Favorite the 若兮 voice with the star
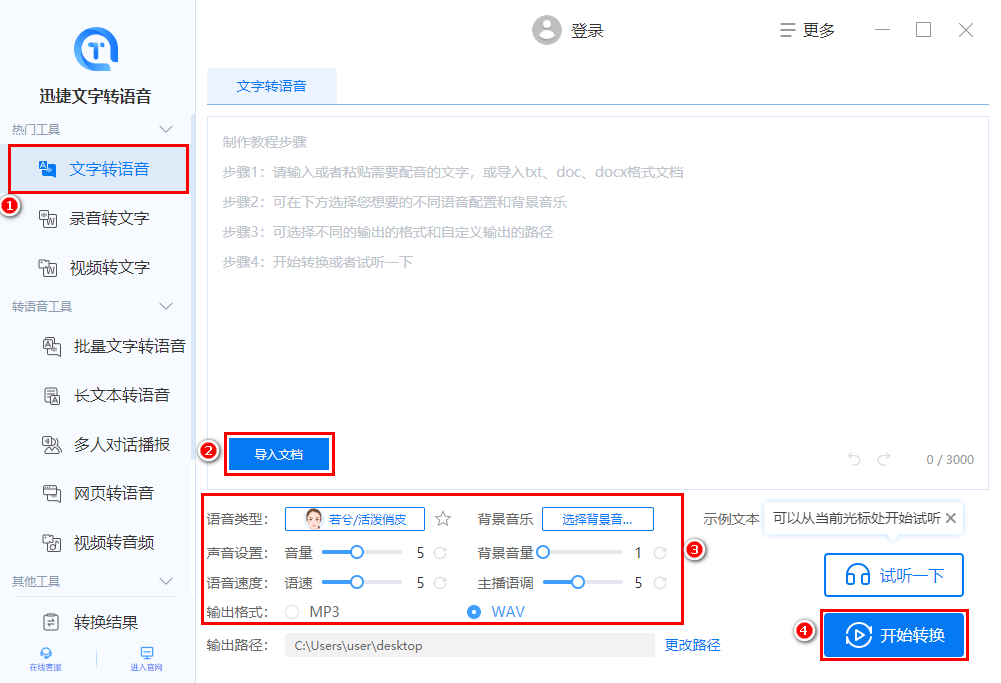This screenshot has width=1001, height=683. 442,518
